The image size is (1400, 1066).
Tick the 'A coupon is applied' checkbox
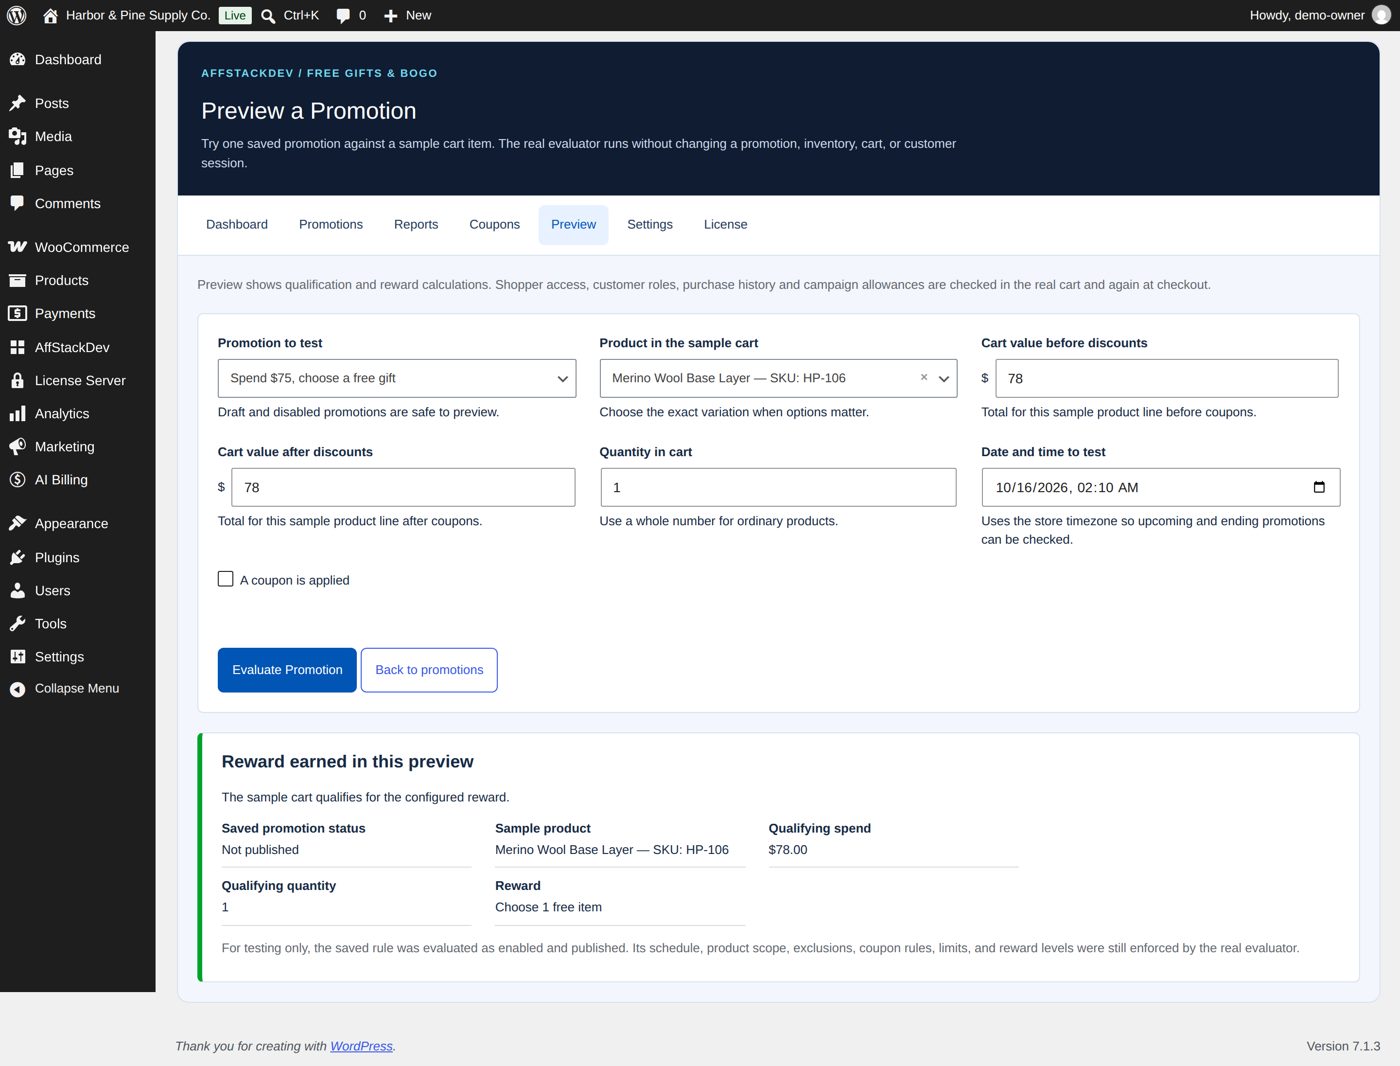coord(226,579)
